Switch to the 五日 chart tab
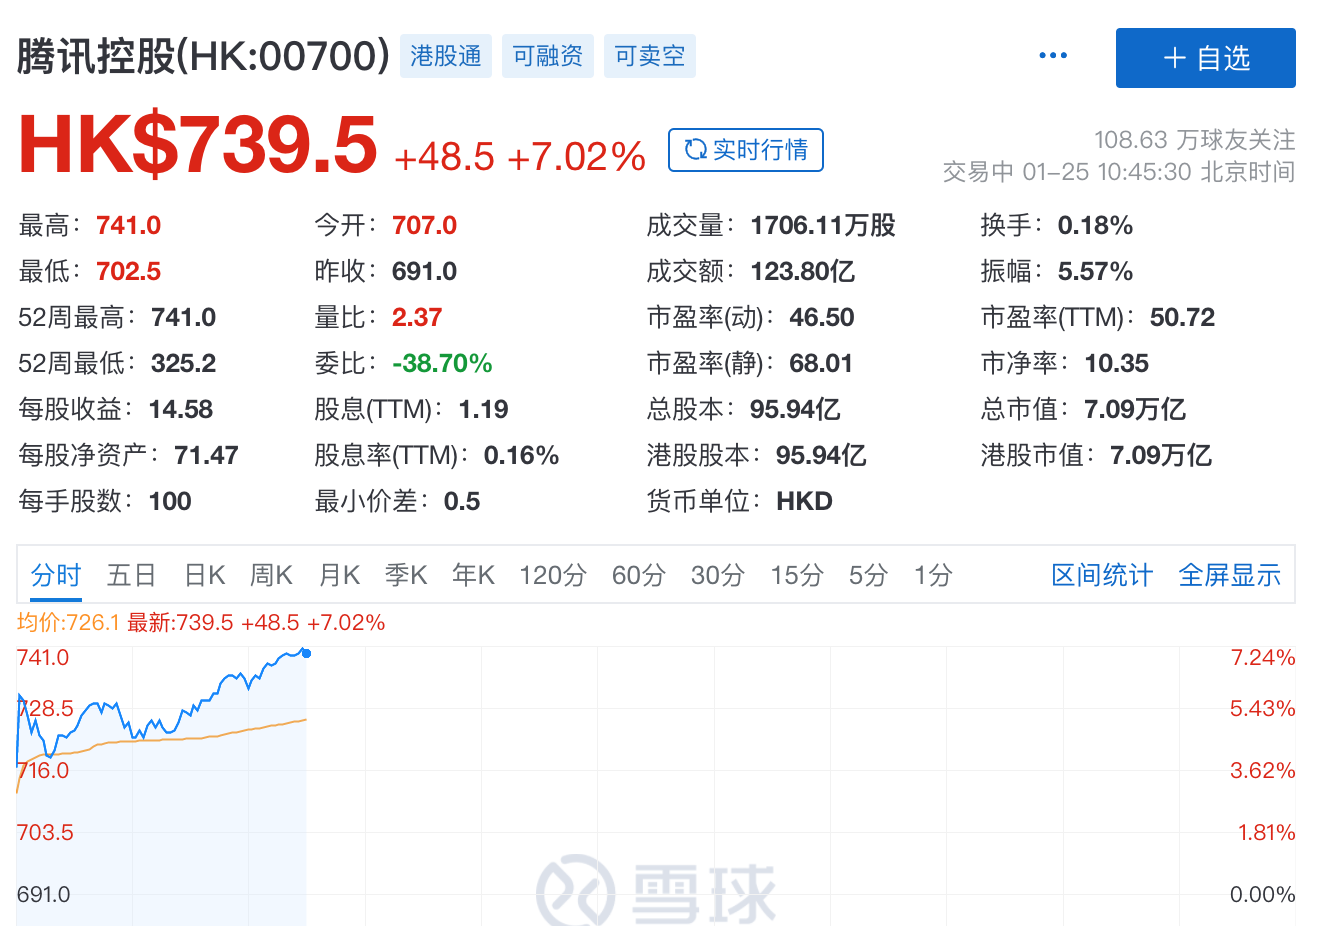This screenshot has height=926, width=1334. pyautogui.click(x=132, y=575)
